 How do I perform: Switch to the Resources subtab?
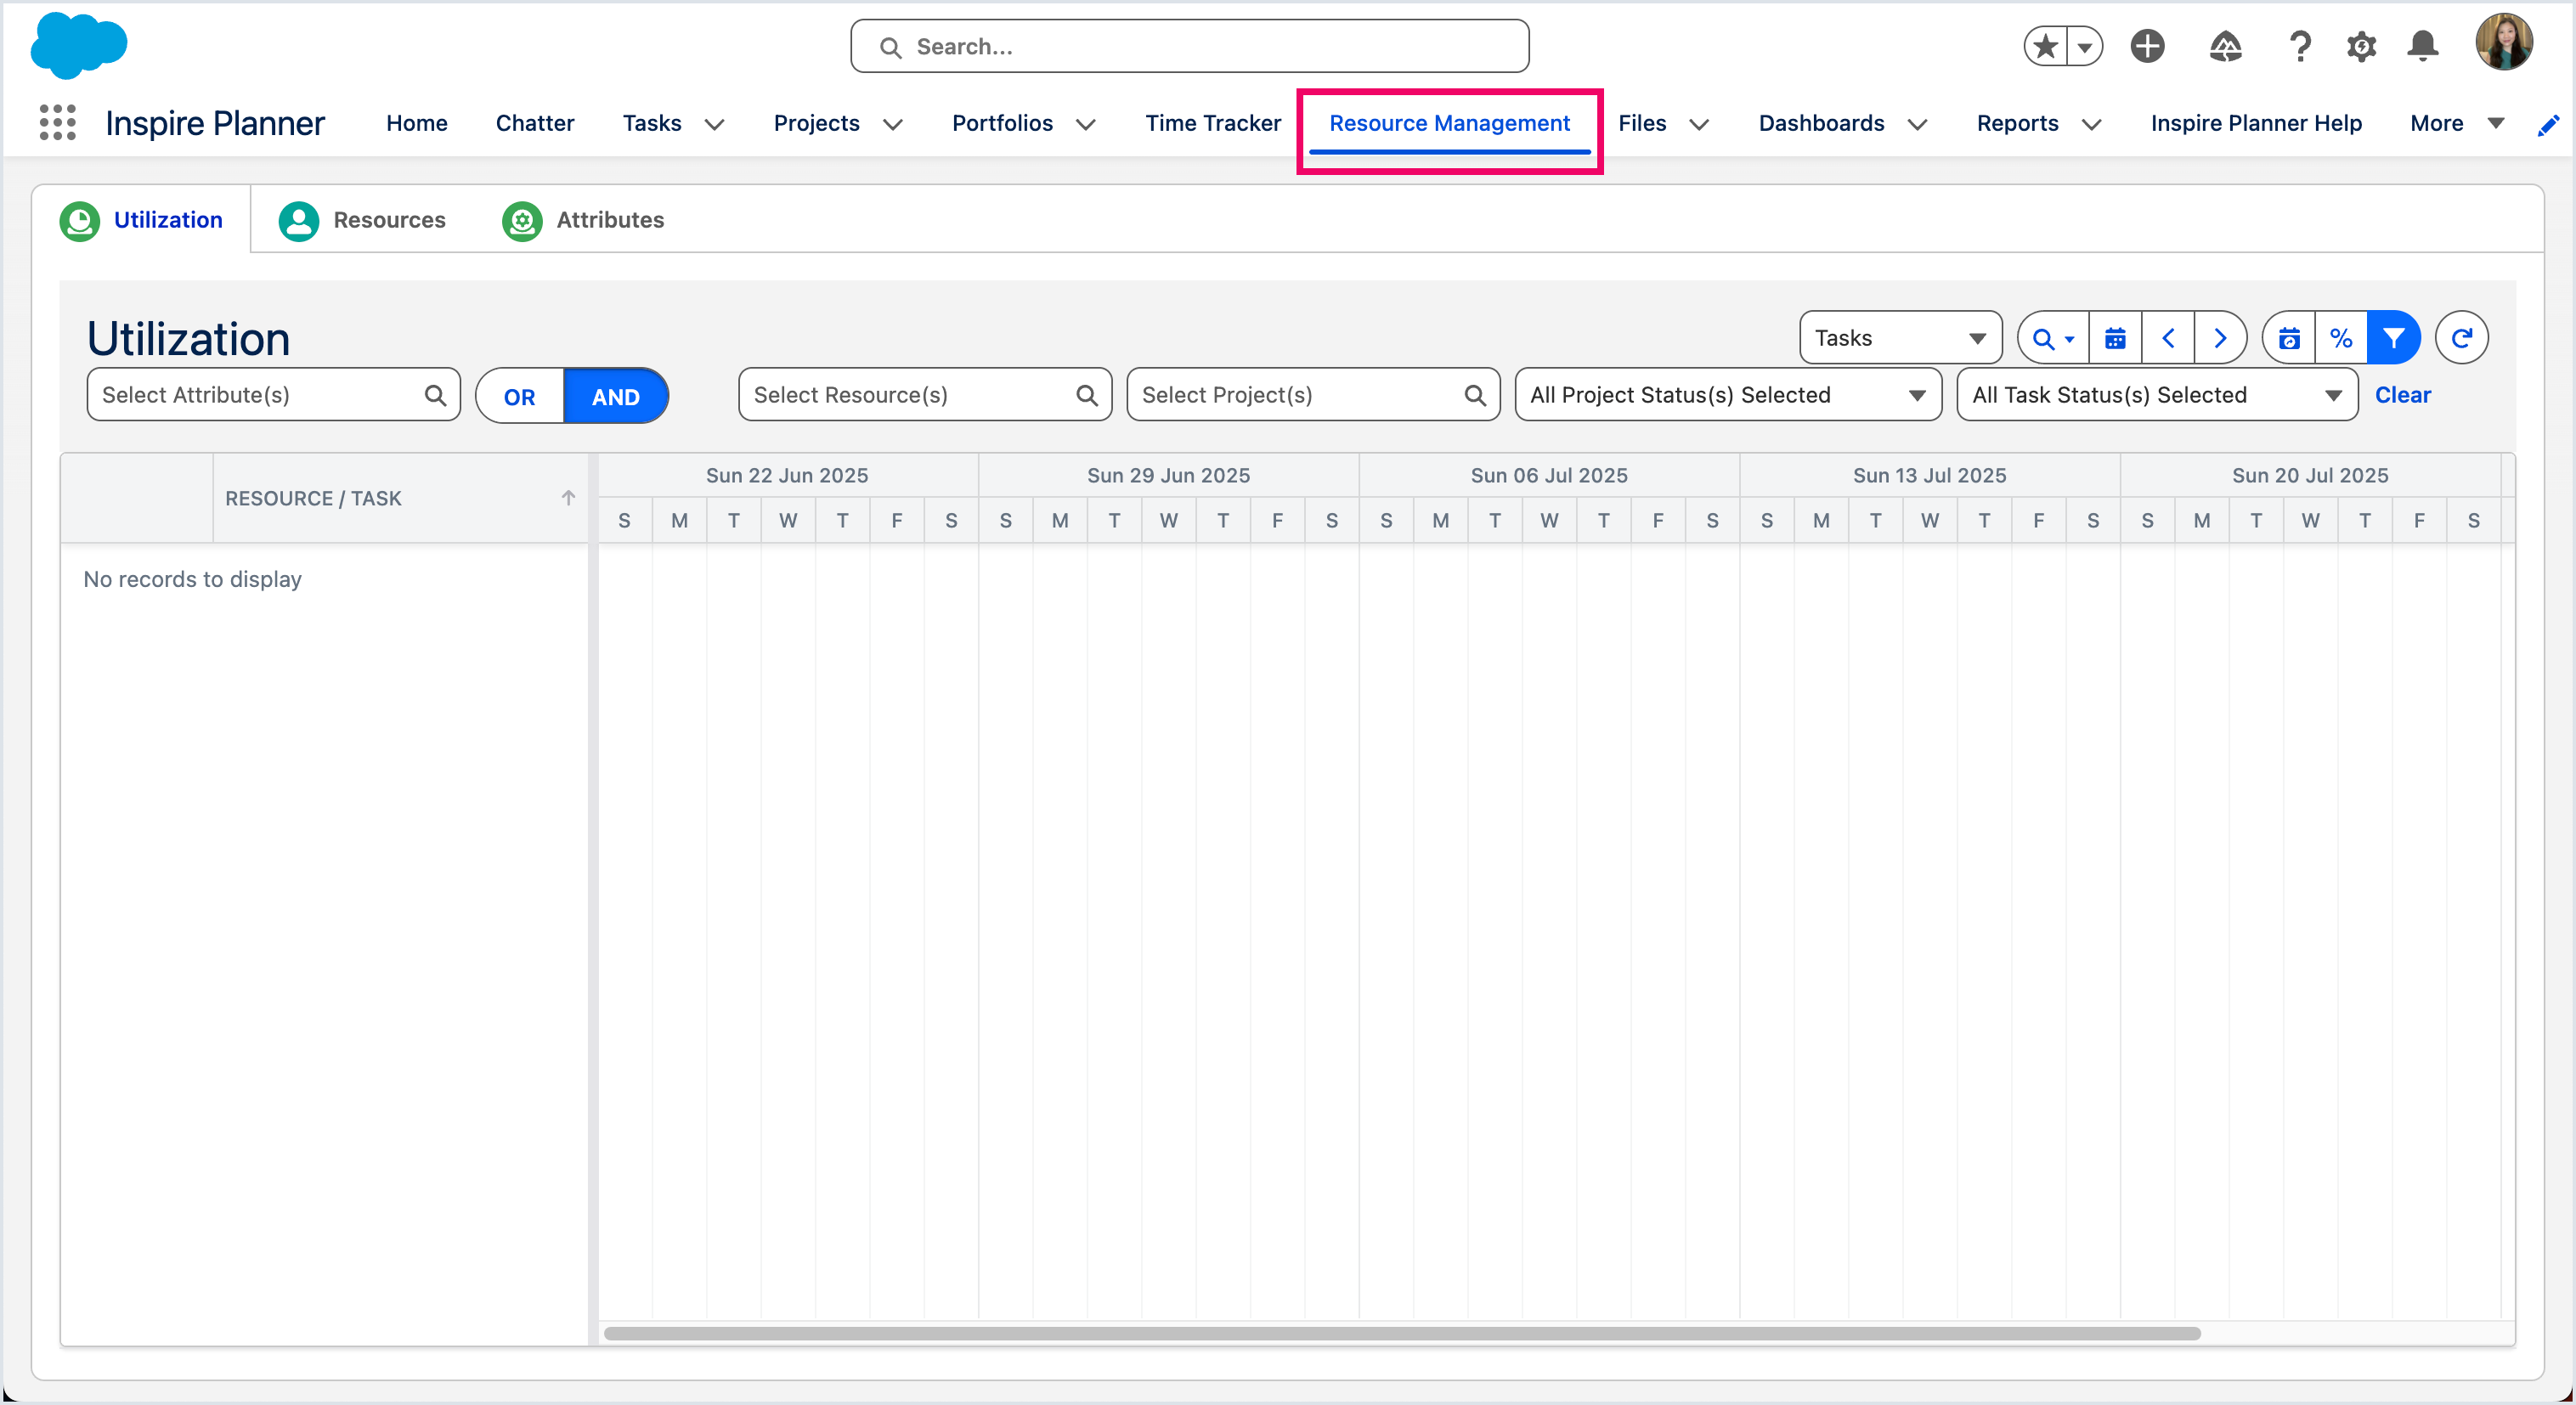coord(362,220)
